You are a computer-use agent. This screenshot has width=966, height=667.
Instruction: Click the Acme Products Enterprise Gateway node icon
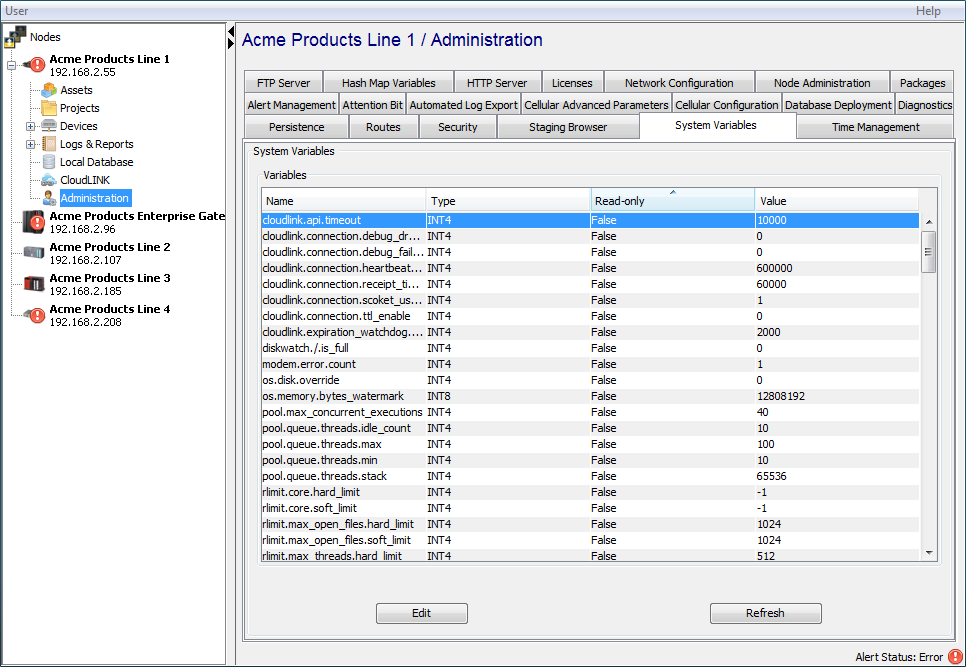point(34,222)
